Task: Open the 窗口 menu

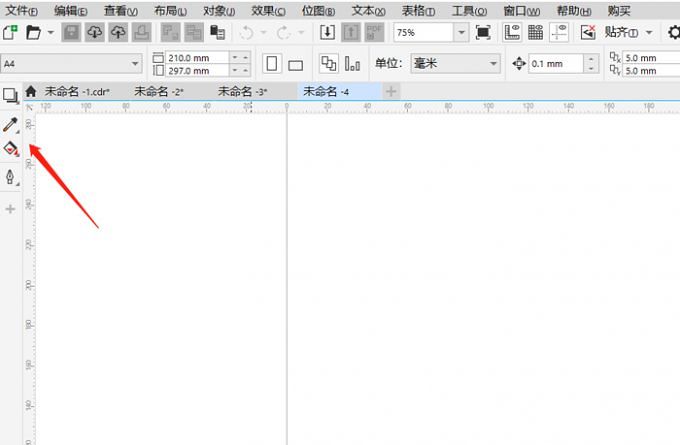Action: (522, 11)
